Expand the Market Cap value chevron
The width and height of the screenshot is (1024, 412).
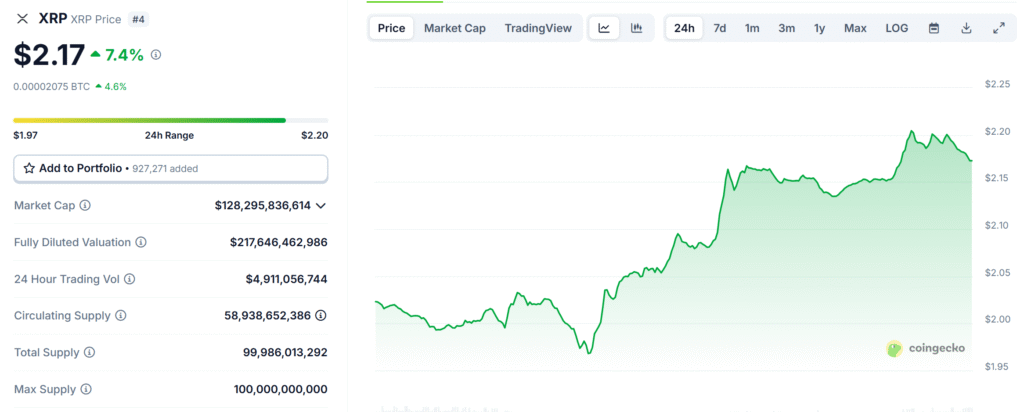pyautogui.click(x=320, y=205)
